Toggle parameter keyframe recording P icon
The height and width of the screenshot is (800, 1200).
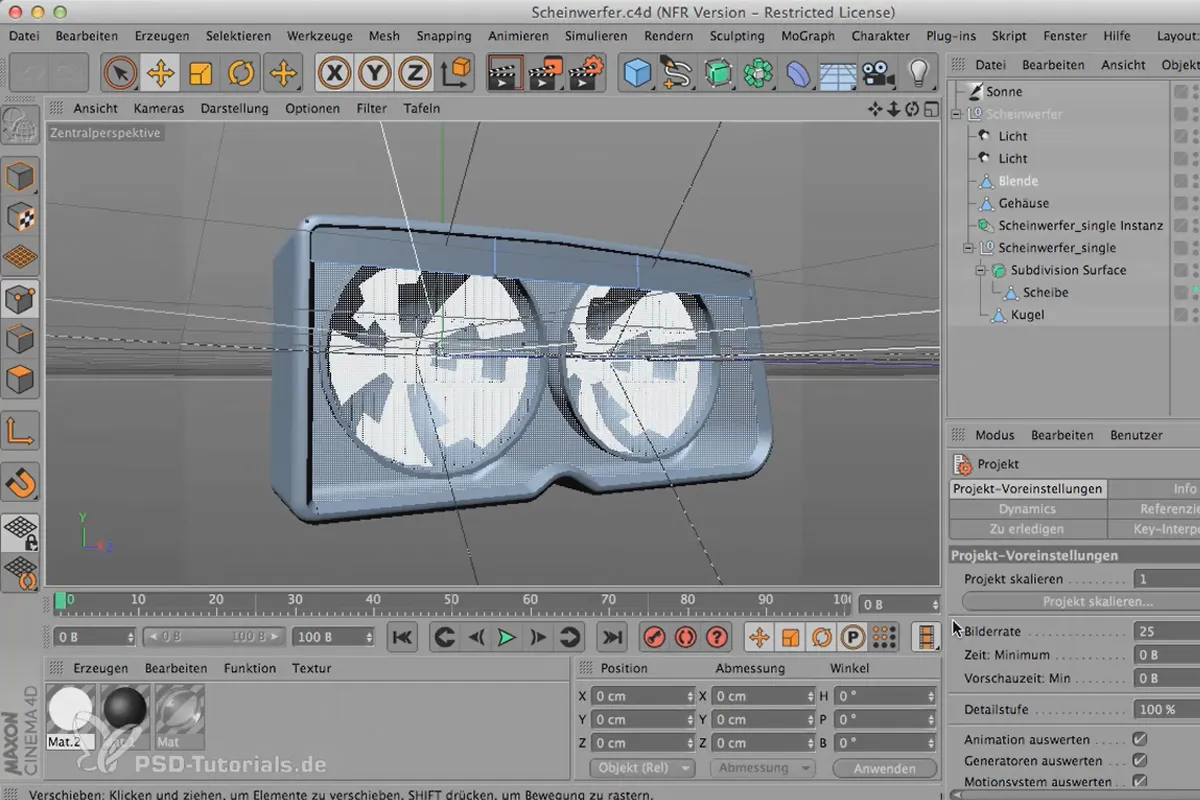point(852,637)
